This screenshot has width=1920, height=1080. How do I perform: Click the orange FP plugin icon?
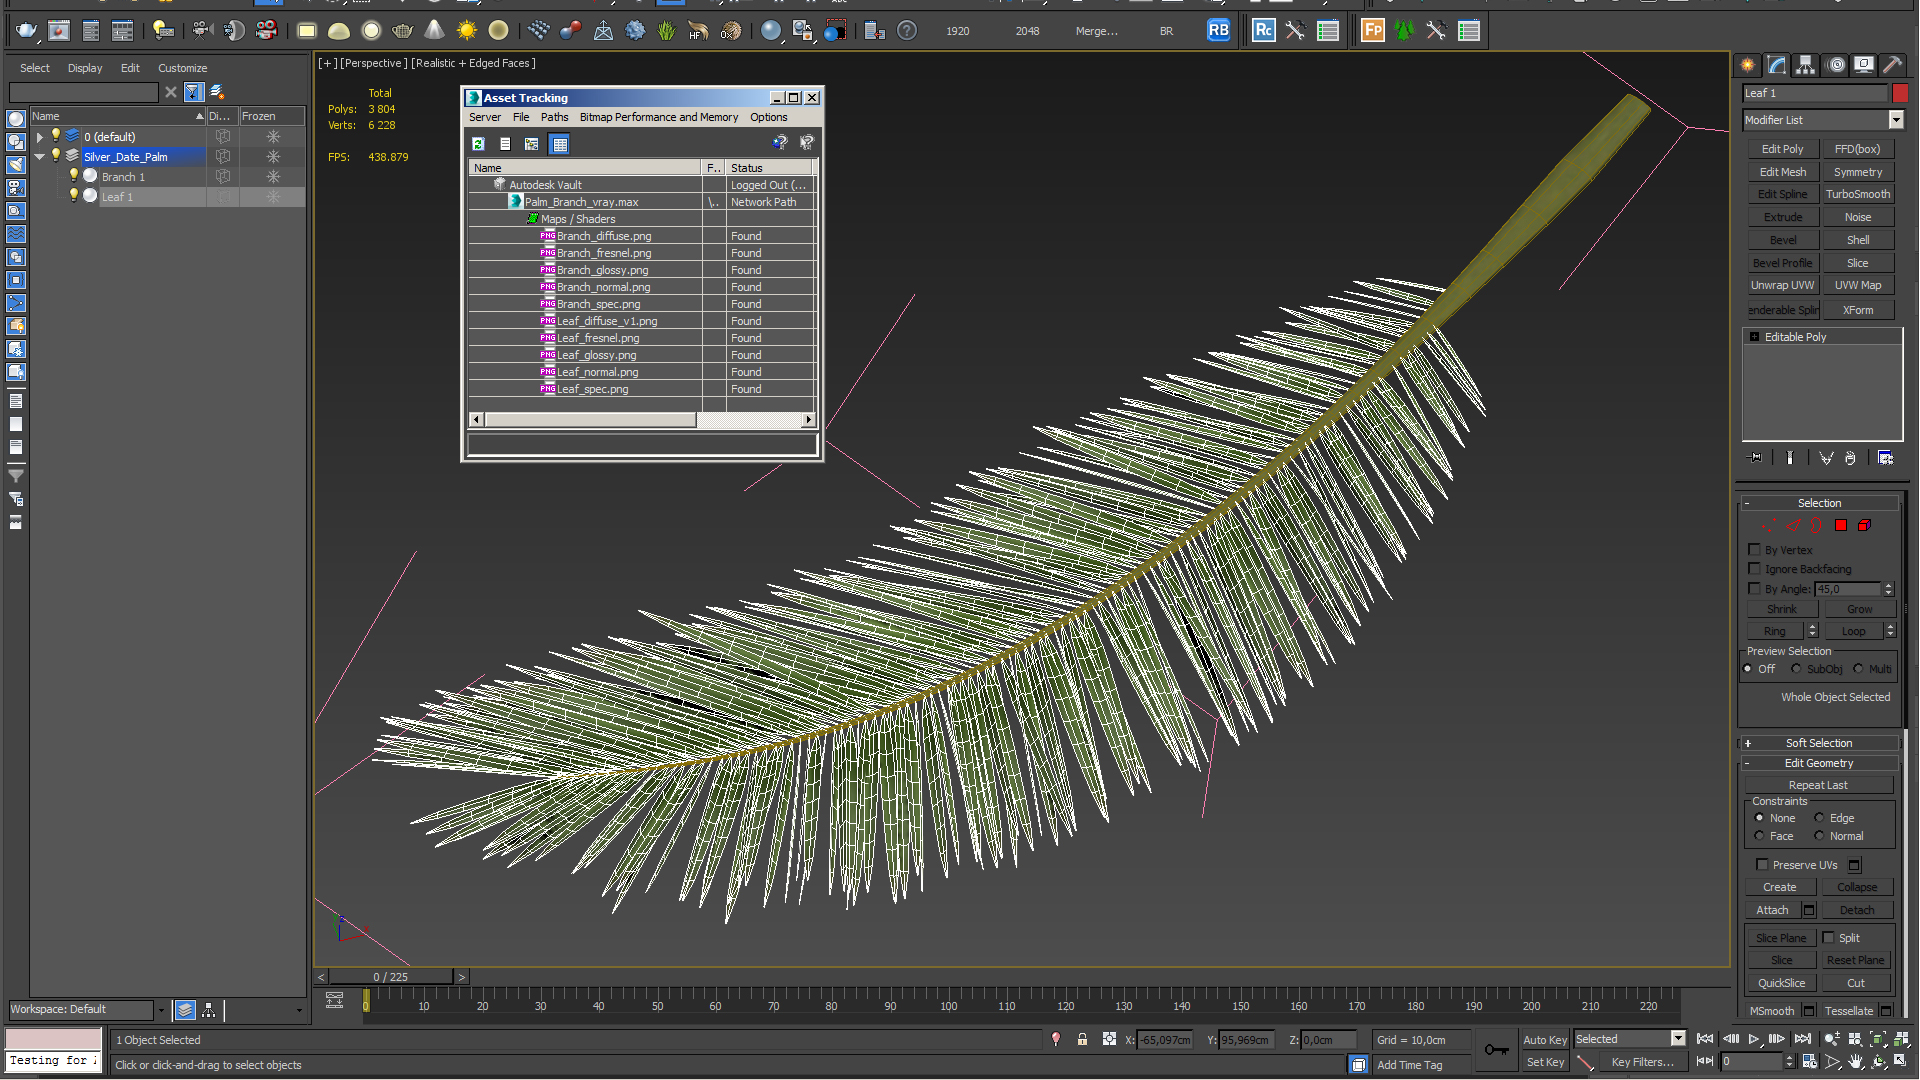coord(1373,31)
